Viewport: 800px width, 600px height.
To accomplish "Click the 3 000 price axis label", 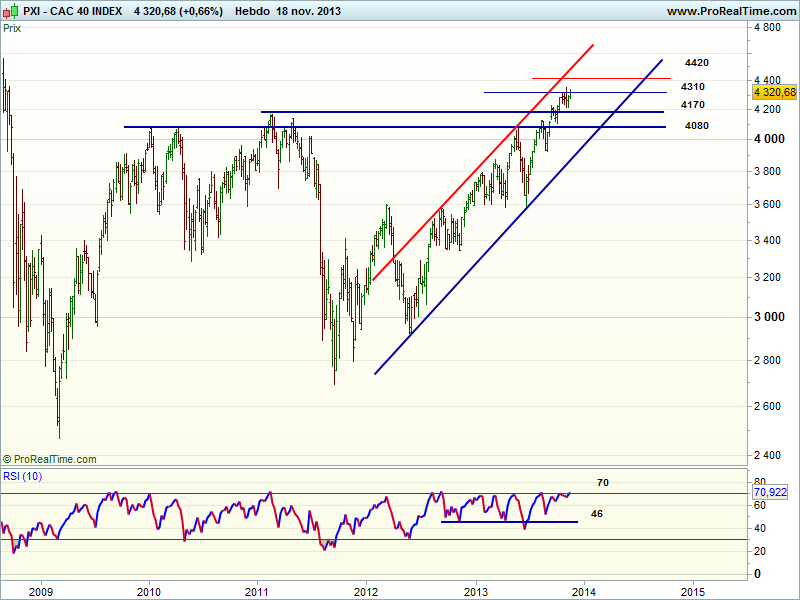I will 769,317.
